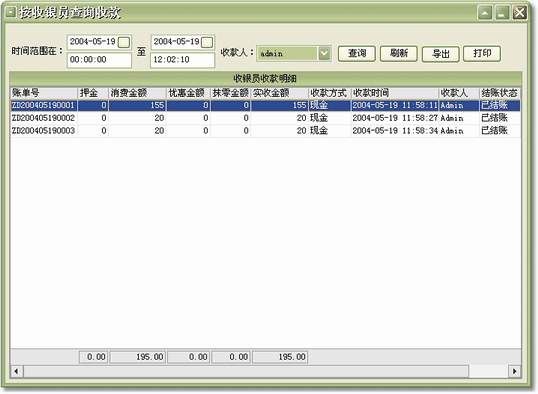The height and width of the screenshot is (394, 538).
Task: Open the start date calendar picker
Action: tap(124, 42)
